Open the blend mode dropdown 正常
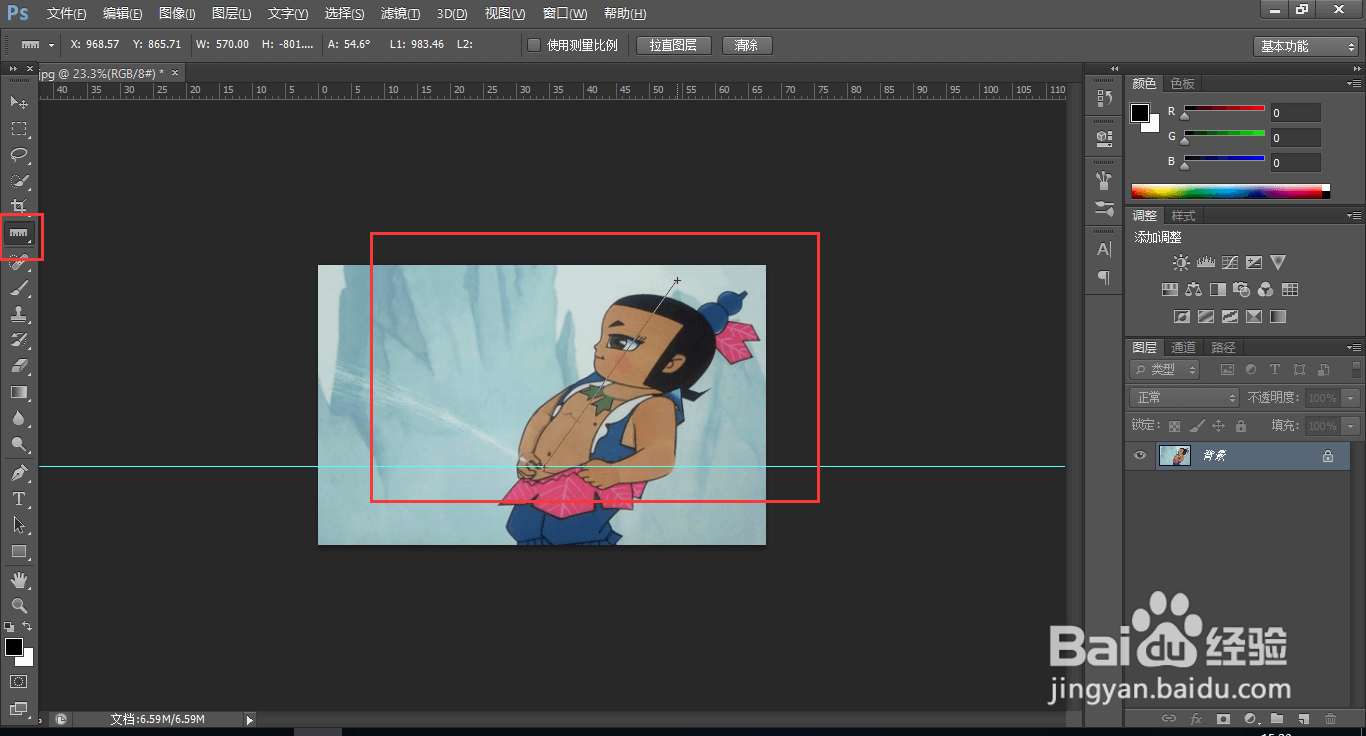Image resolution: width=1366 pixels, height=736 pixels. point(1184,398)
